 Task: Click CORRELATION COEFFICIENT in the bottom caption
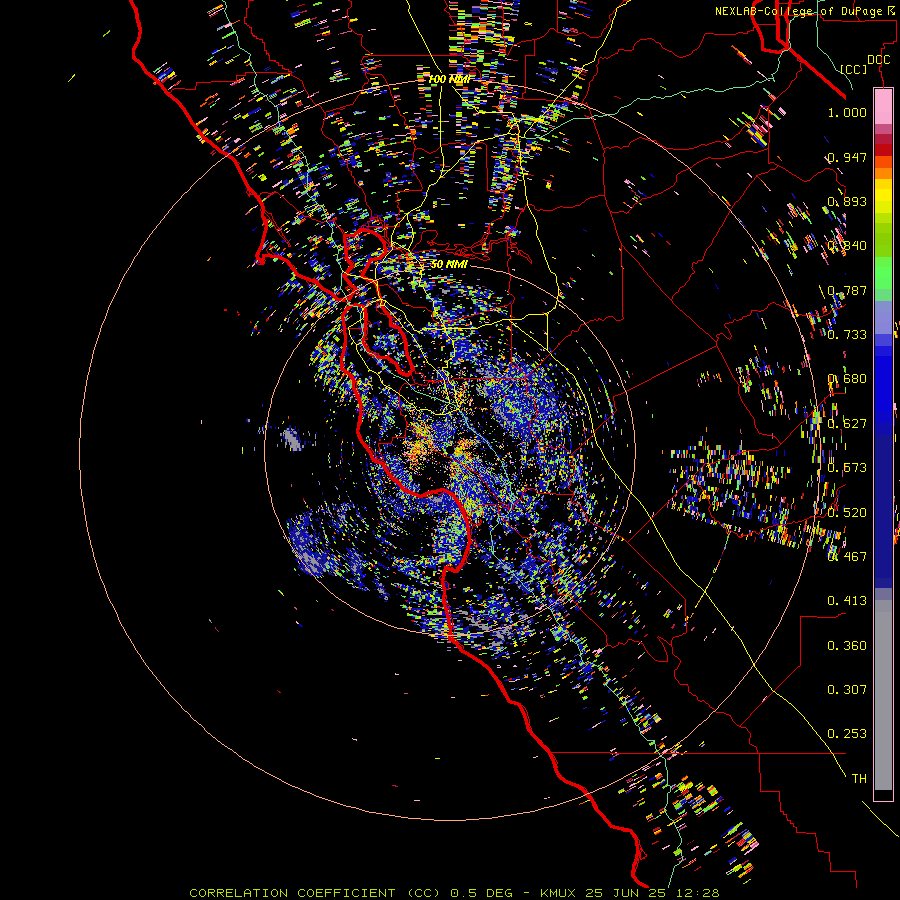[x=292, y=893]
